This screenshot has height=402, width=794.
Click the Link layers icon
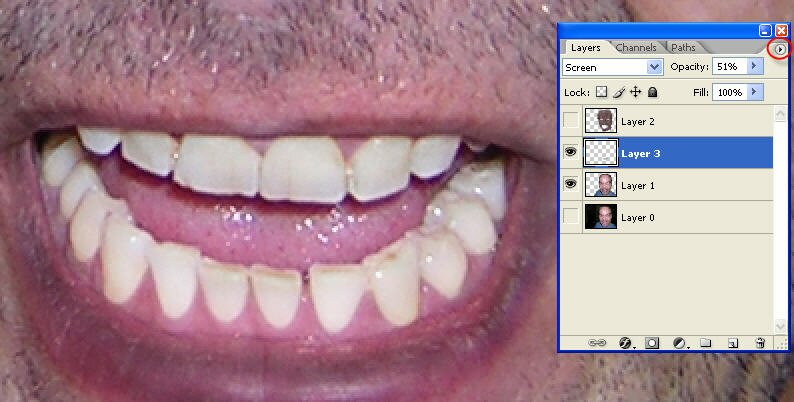[597, 343]
